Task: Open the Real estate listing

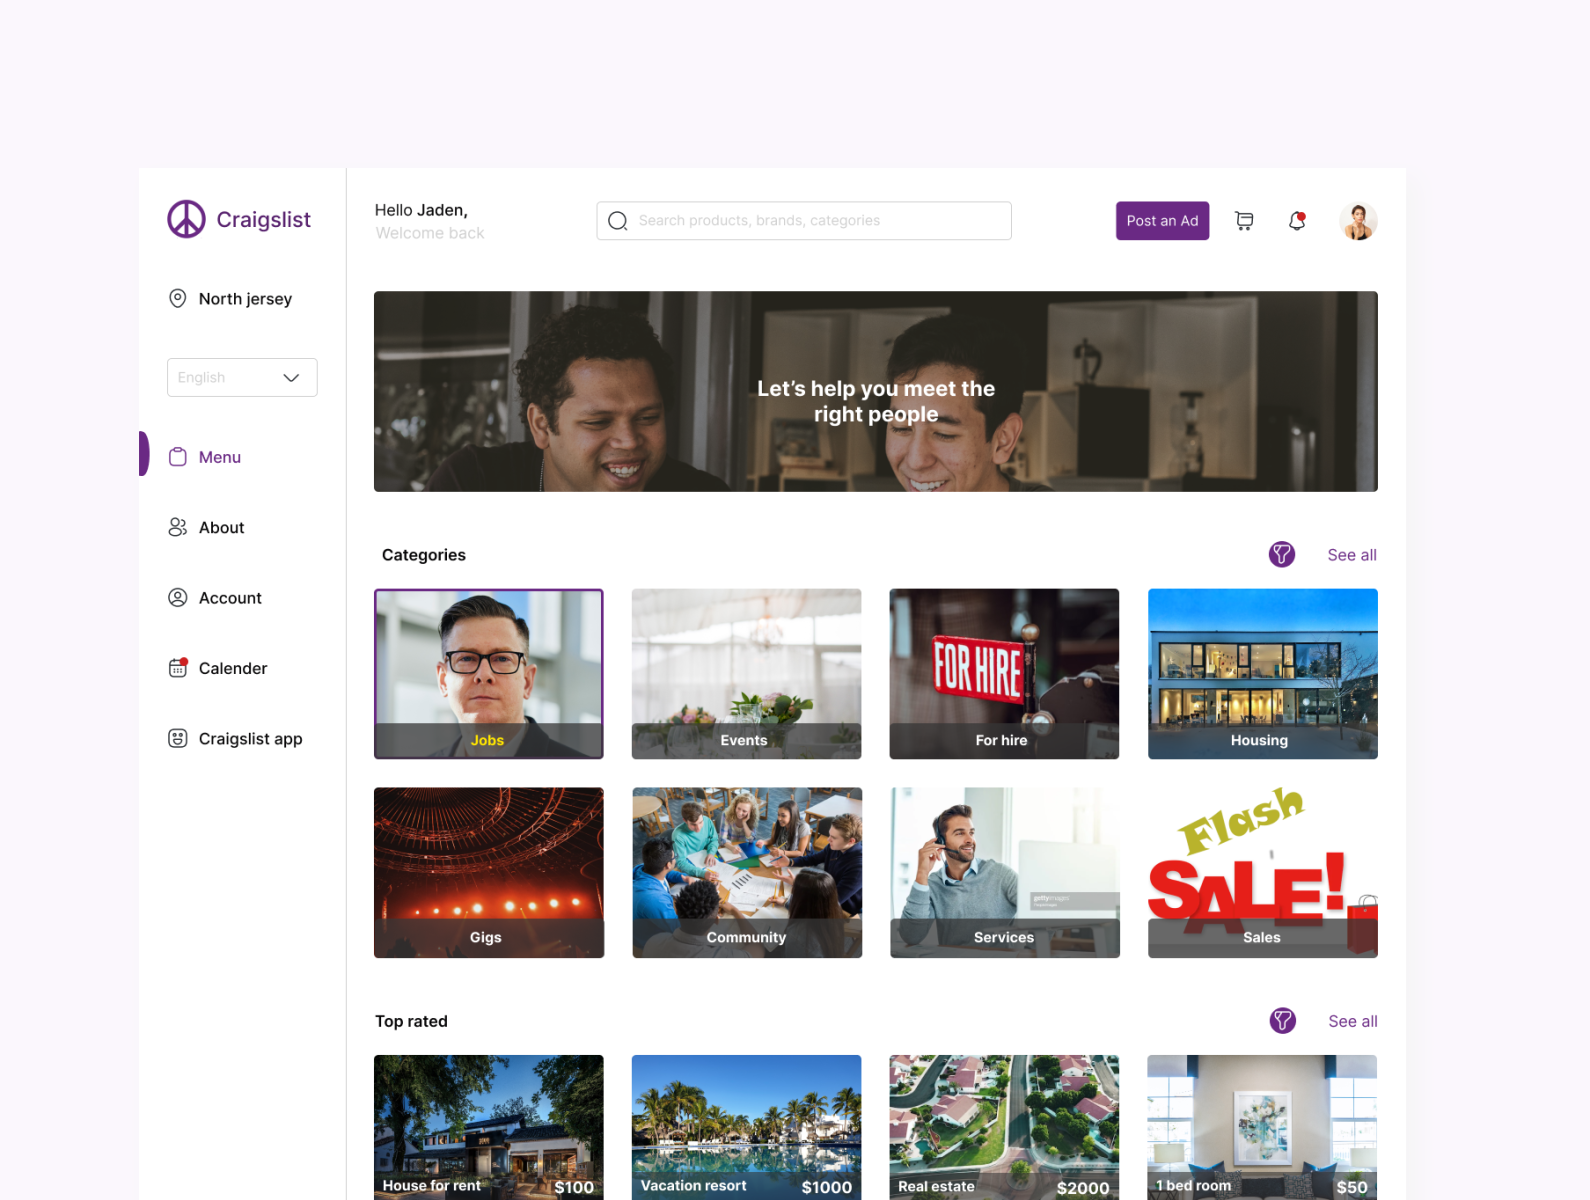Action: point(1004,1127)
